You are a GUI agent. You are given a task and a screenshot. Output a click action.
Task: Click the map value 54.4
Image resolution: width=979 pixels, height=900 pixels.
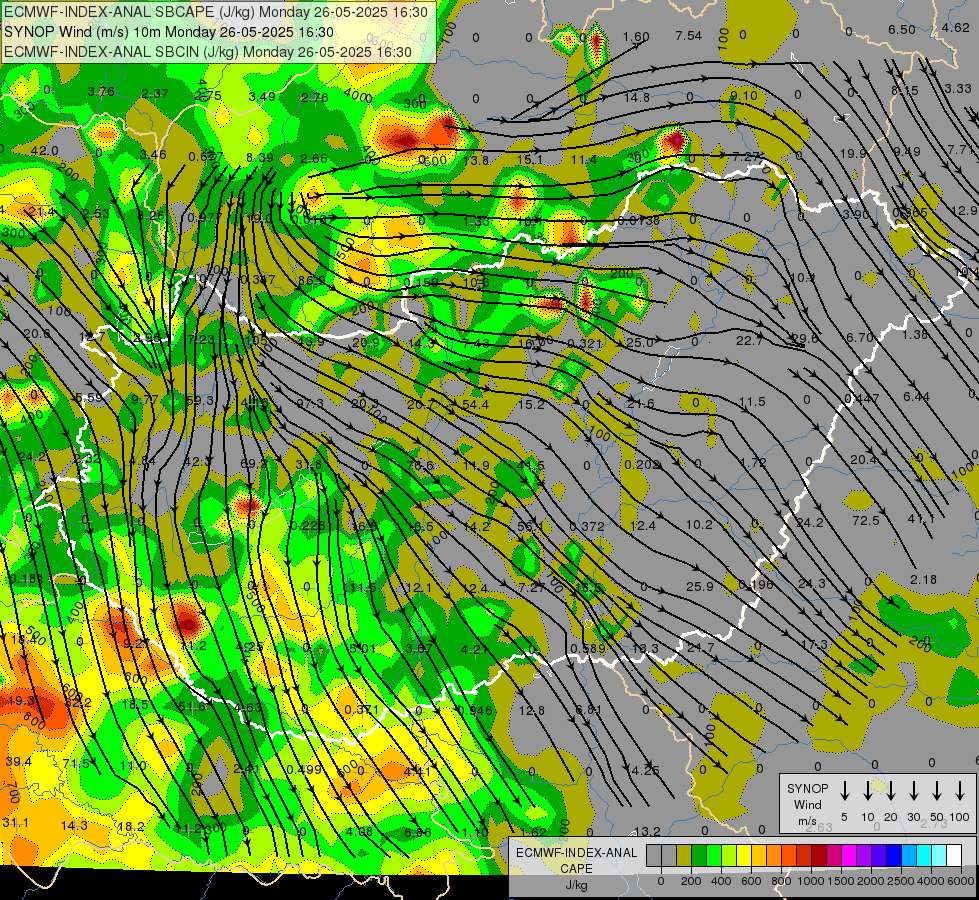[x=475, y=404]
